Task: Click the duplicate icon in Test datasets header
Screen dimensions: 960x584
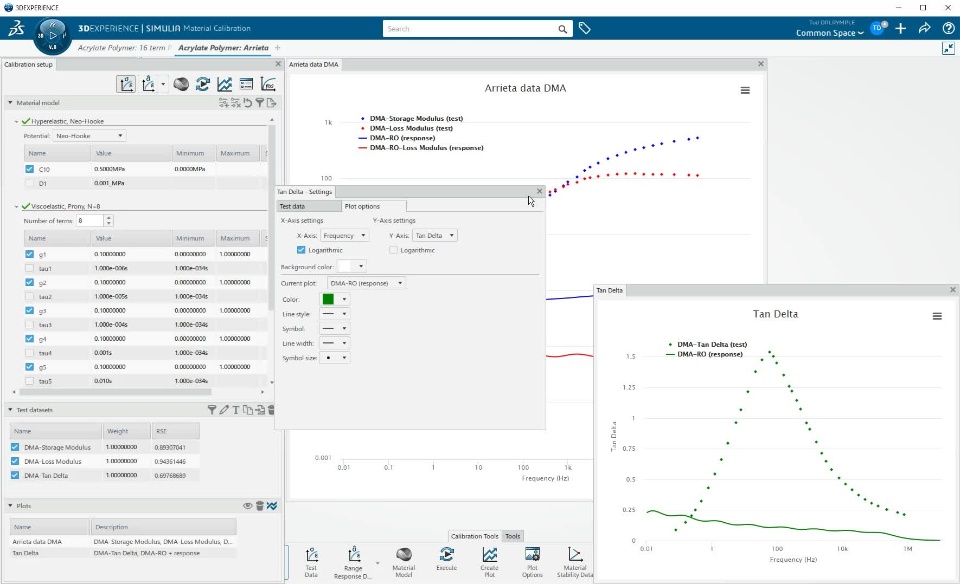Action: tap(247, 410)
